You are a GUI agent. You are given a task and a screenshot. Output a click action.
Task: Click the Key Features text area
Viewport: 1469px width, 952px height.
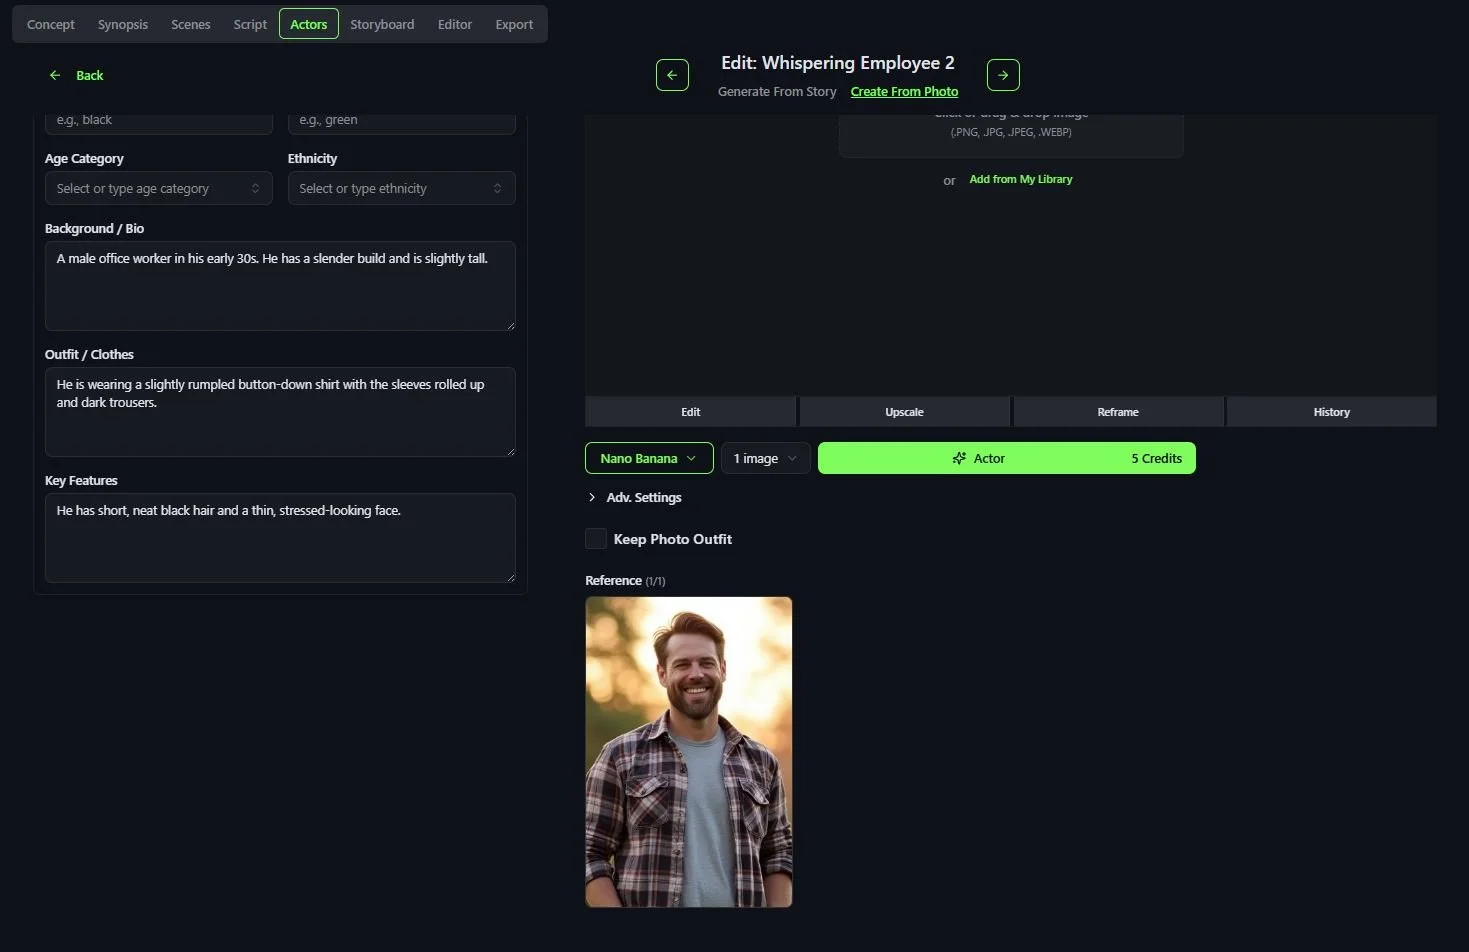point(280,538)
